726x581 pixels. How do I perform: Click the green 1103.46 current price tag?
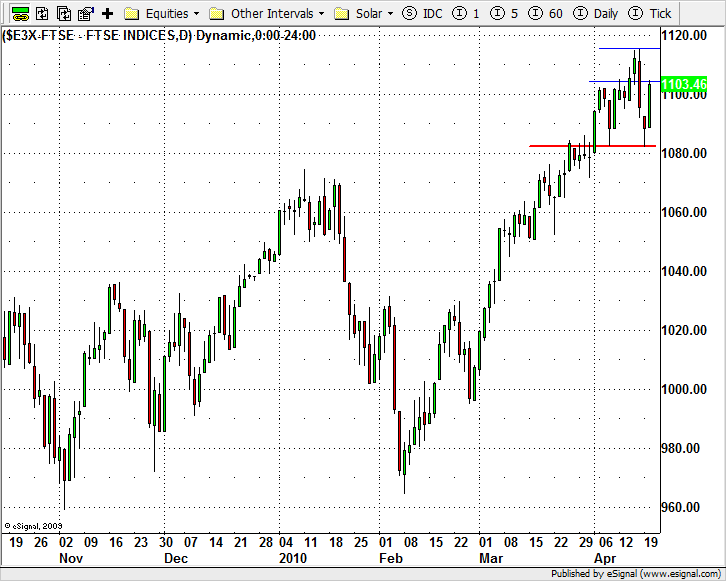684,84
